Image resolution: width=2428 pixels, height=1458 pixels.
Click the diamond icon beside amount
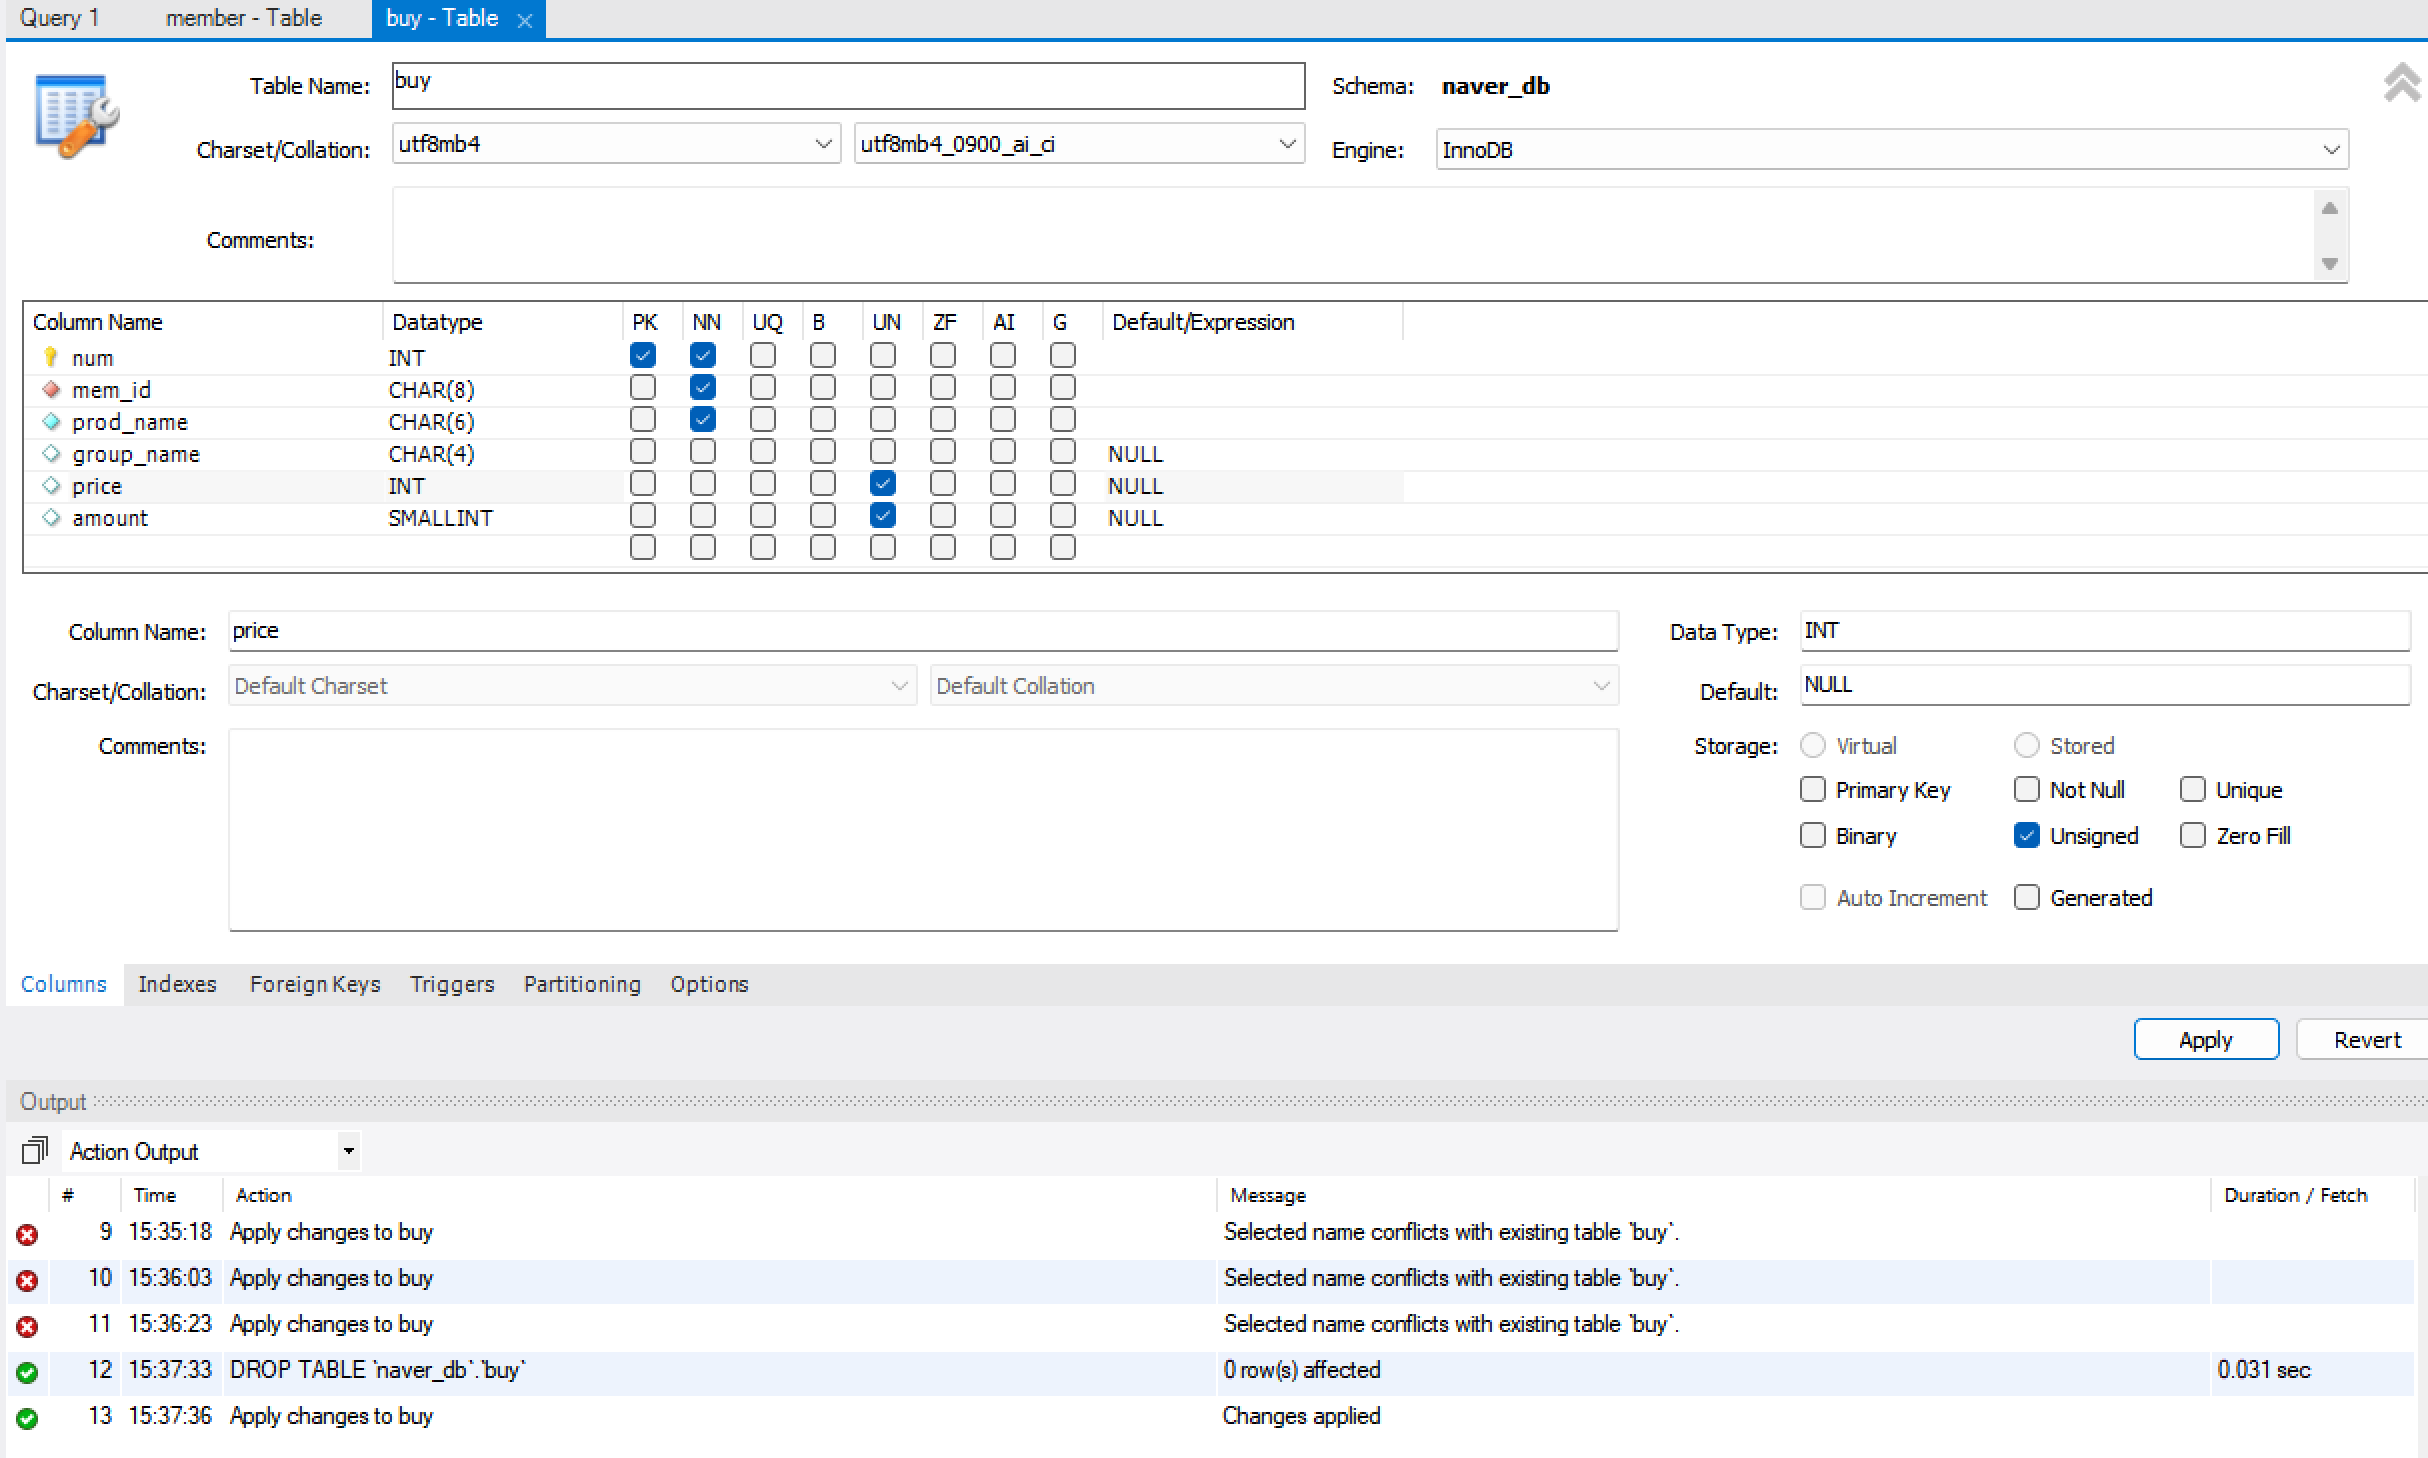pyautogui.click(x=51, y=517)
